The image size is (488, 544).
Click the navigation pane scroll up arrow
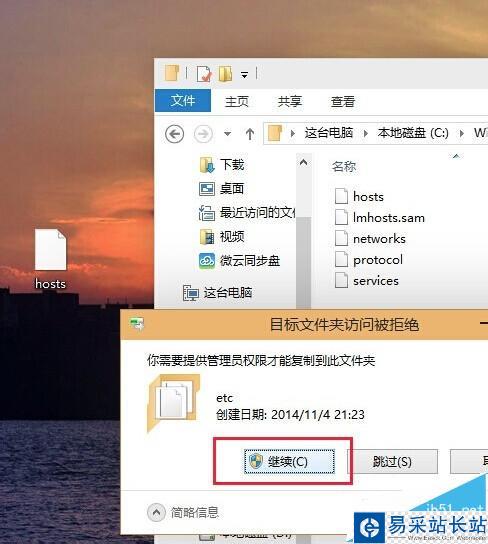point(303,162)
